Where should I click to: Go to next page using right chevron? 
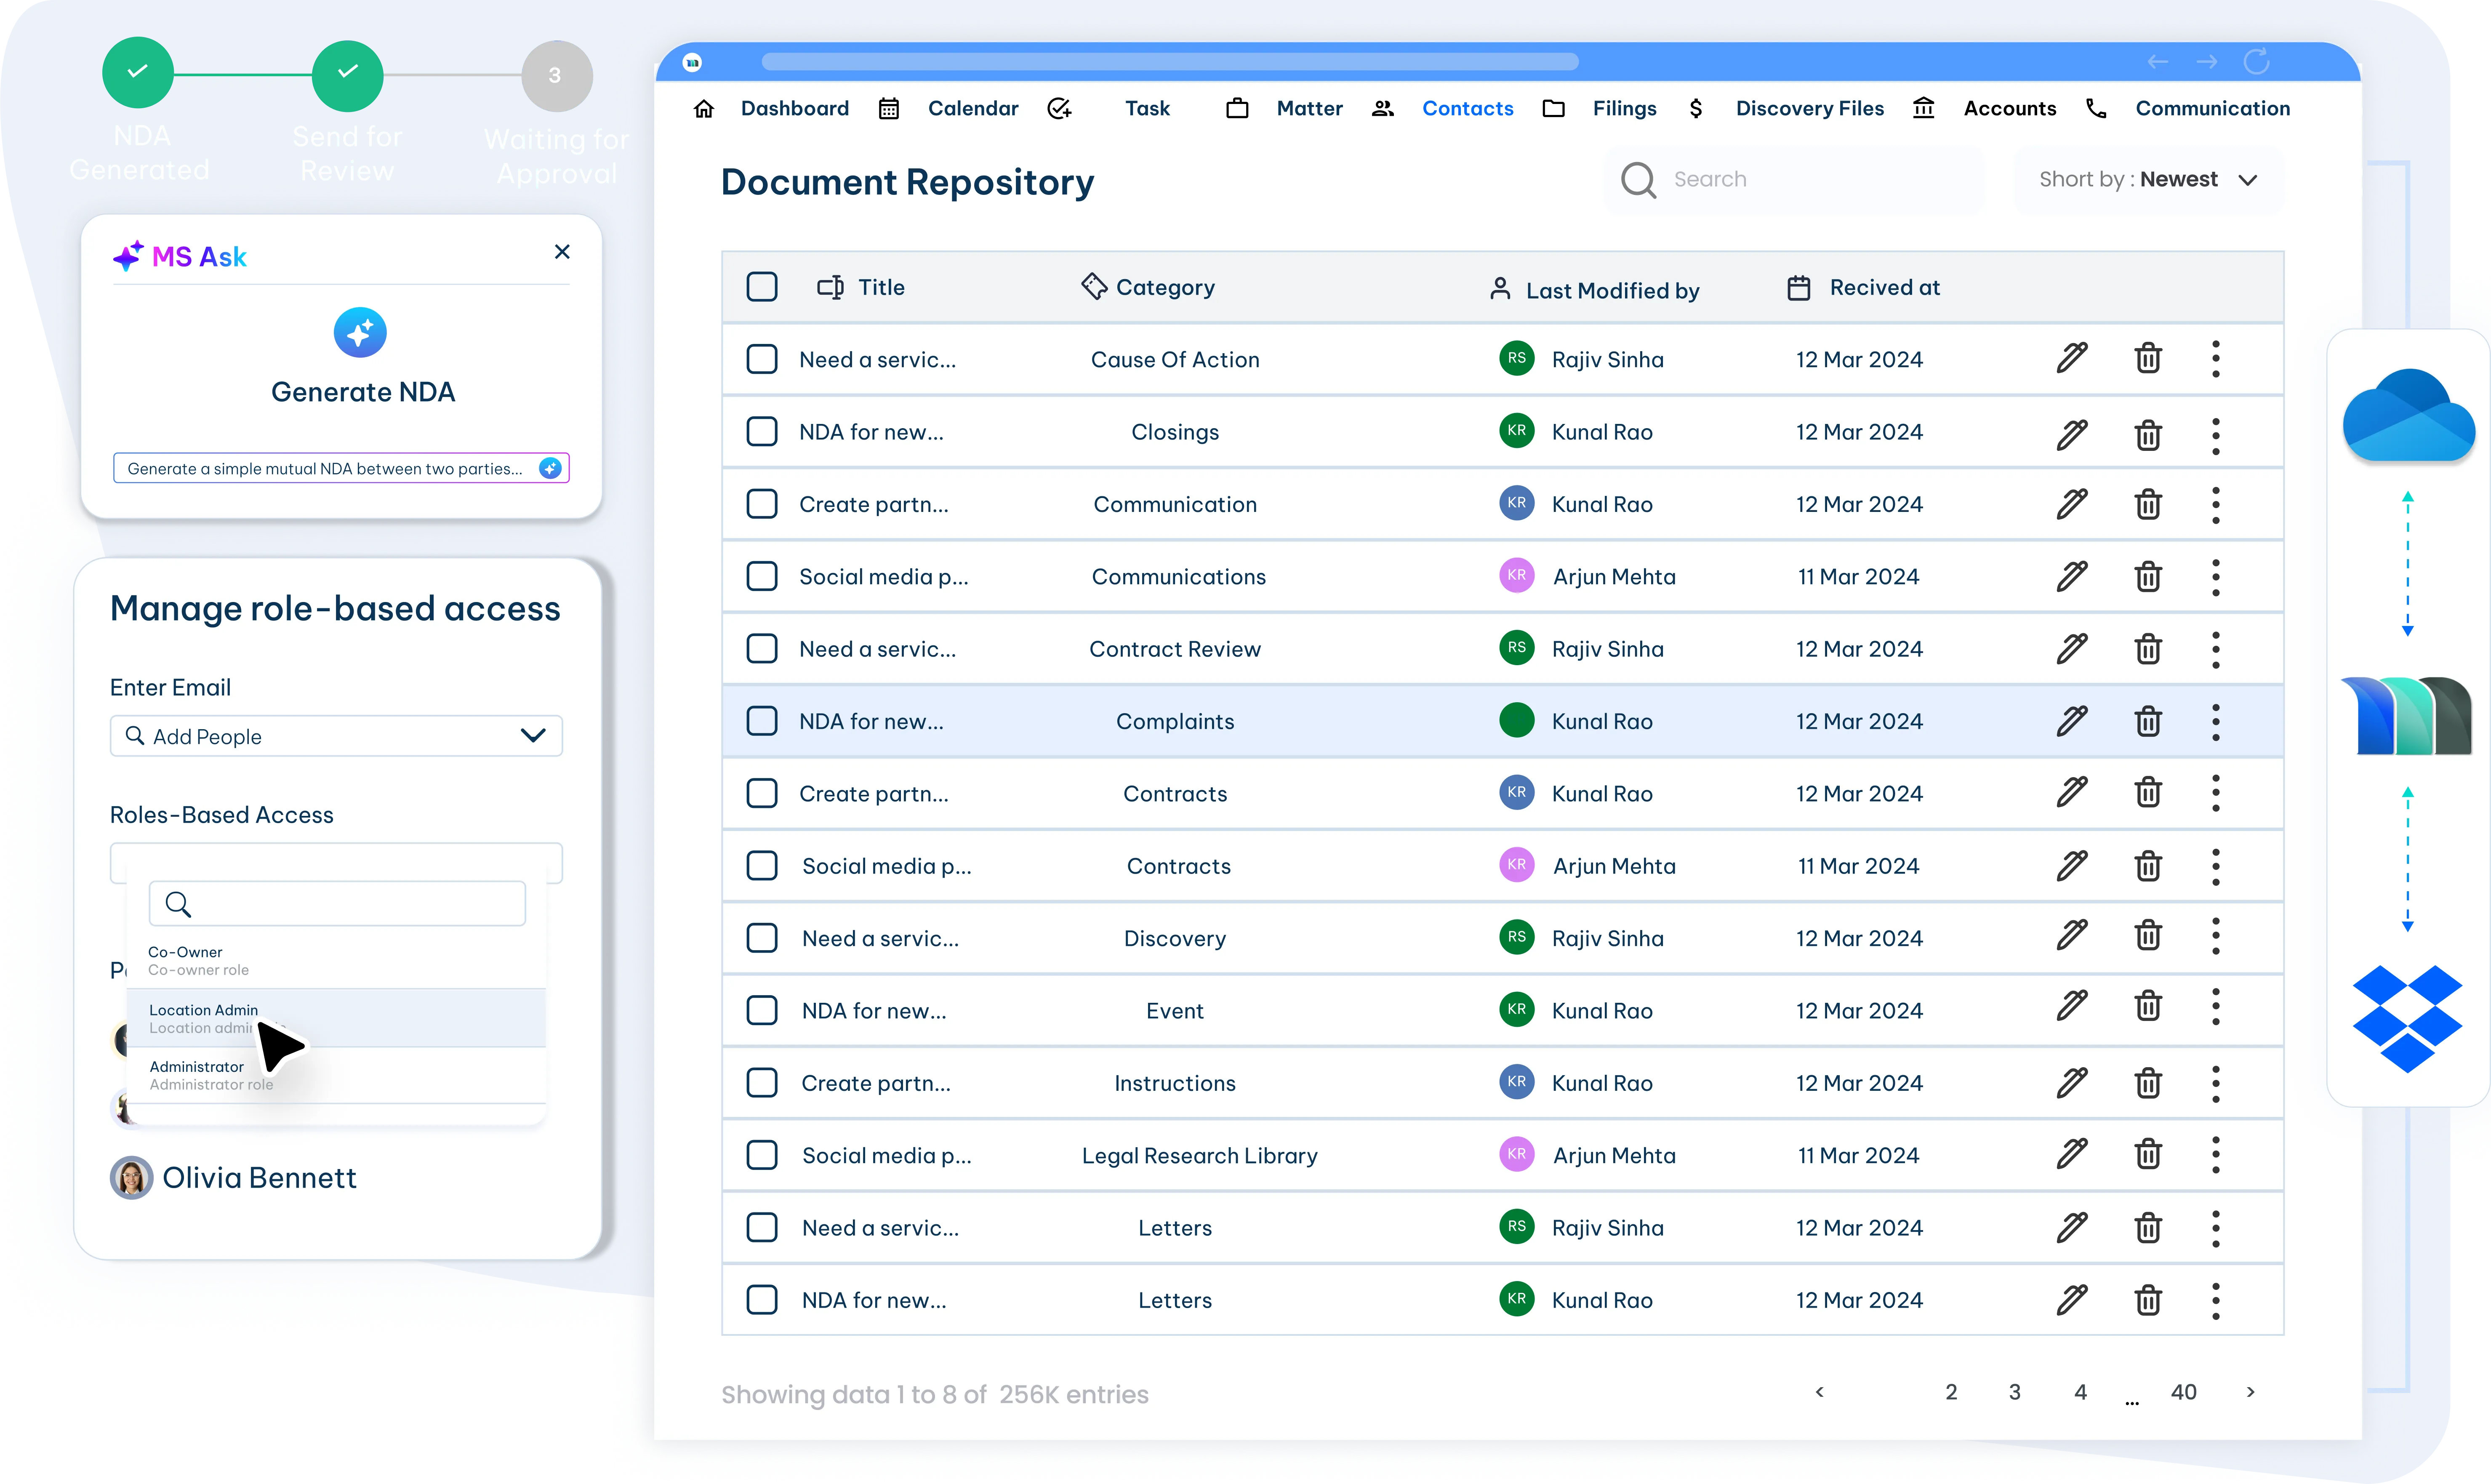click(2250, 1392)
